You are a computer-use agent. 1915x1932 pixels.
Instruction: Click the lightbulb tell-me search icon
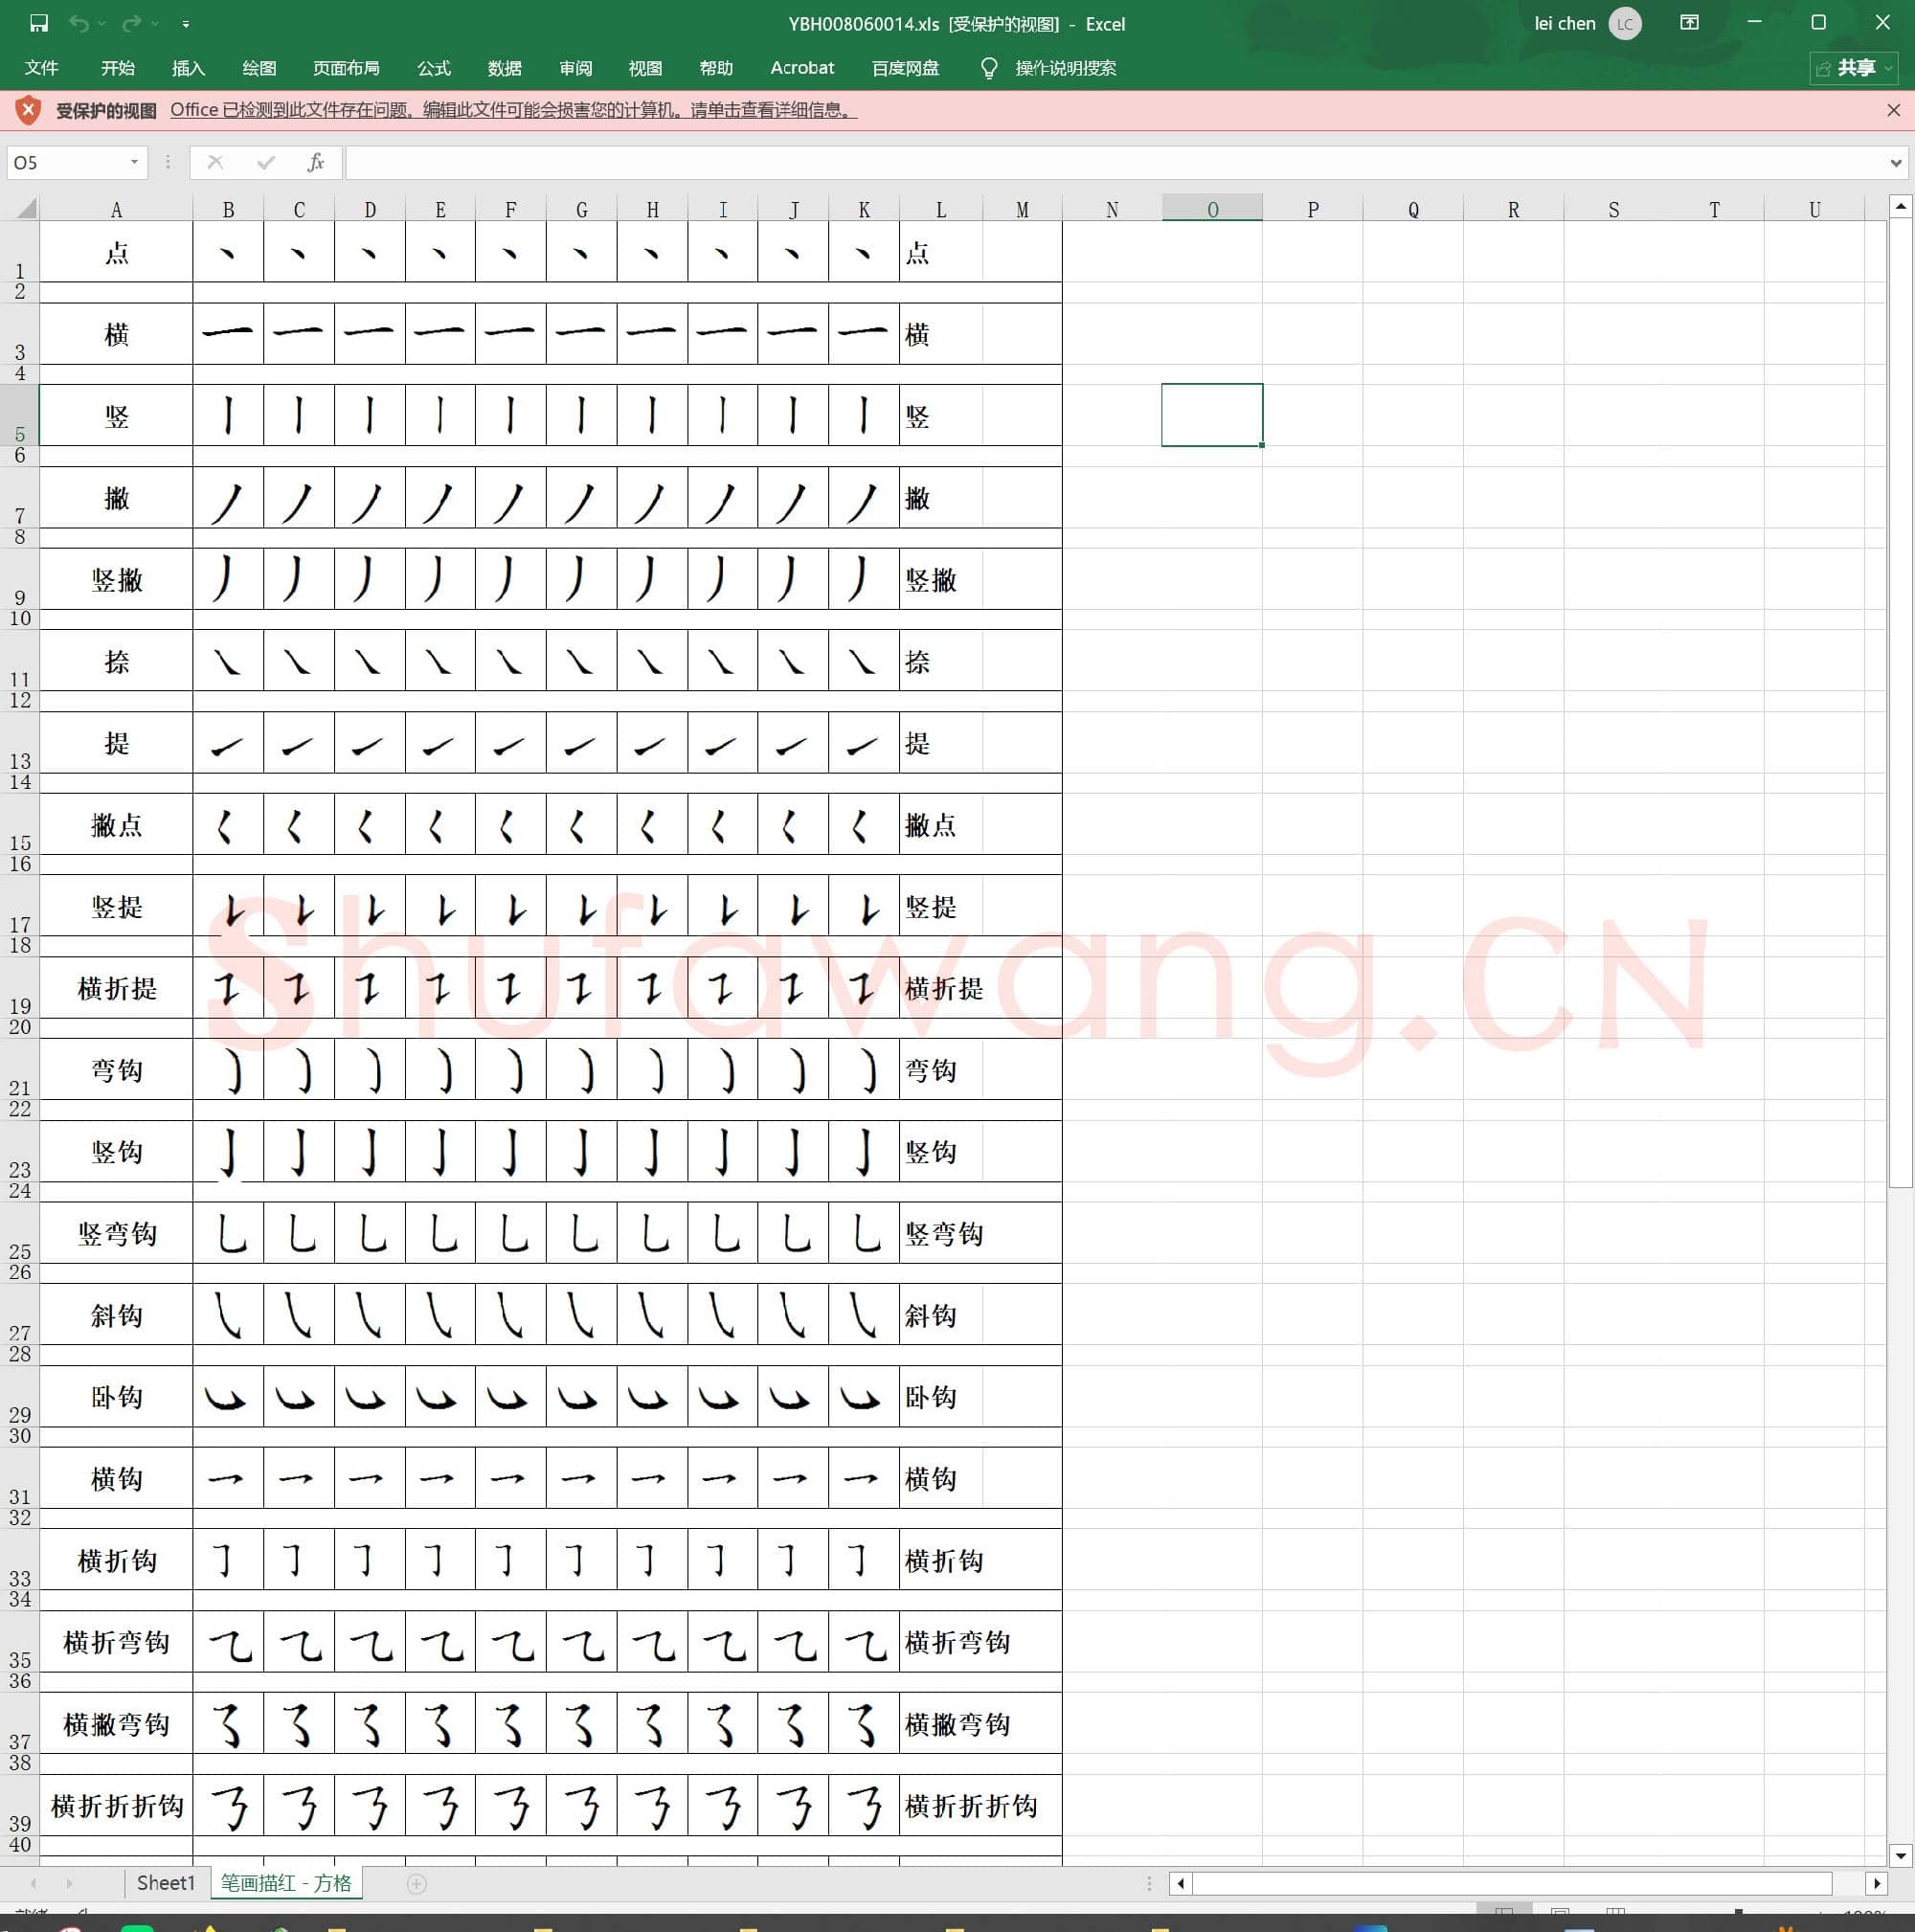pos(988,68)
